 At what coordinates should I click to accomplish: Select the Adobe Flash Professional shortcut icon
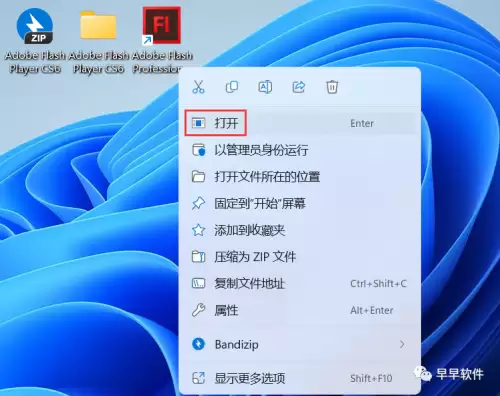(162, 40)
